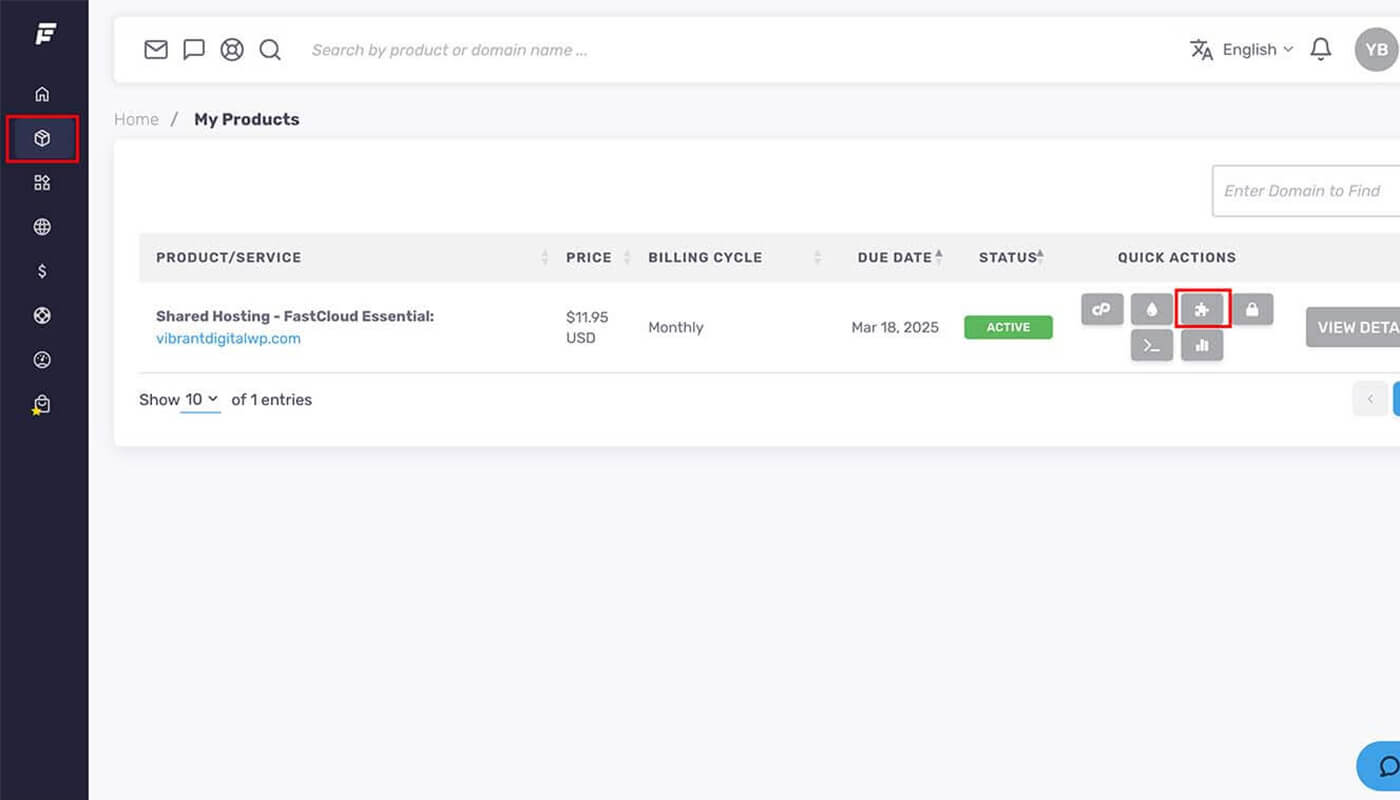The width and height of the screenshot is (1400, 800).
Task: Open the YB user avatar menu
Action: [x=1377, y=50]
